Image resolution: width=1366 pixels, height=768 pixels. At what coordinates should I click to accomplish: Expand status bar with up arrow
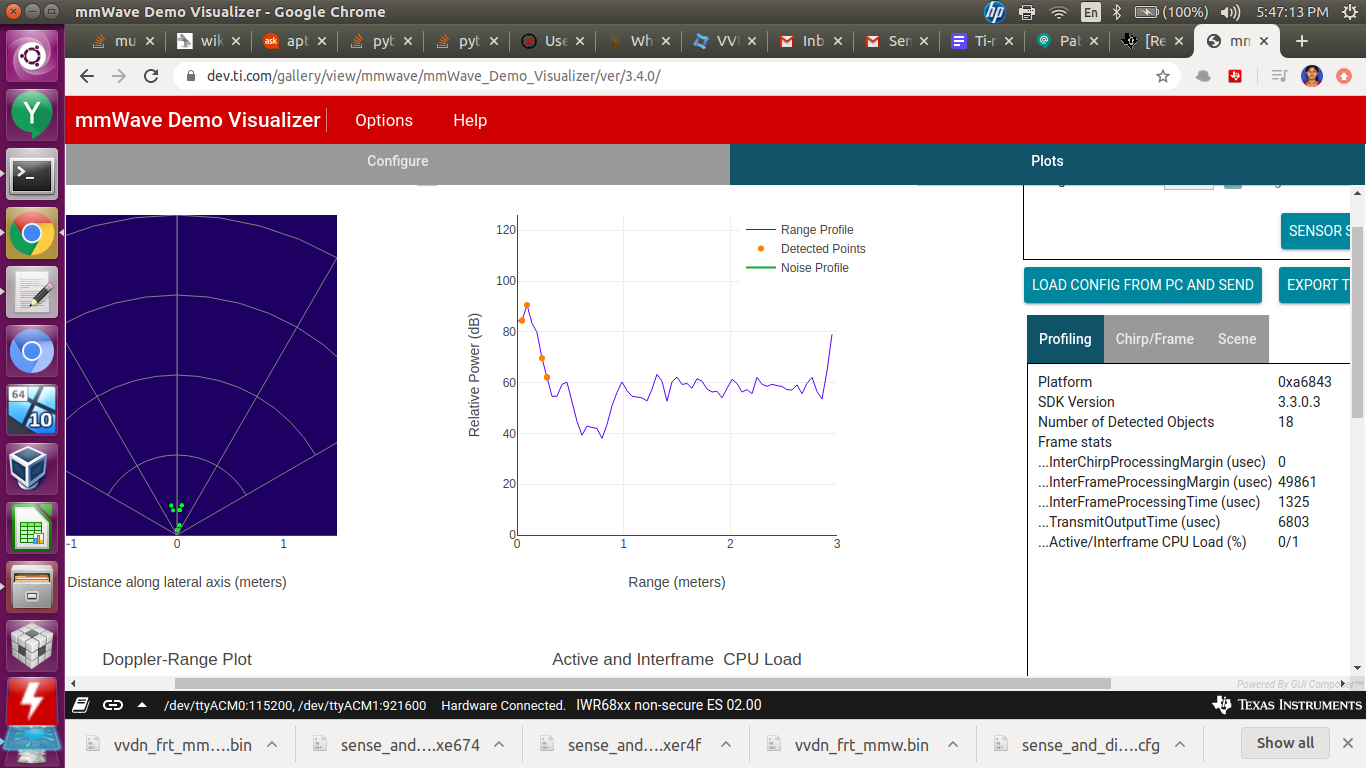(x=142, y=705)
